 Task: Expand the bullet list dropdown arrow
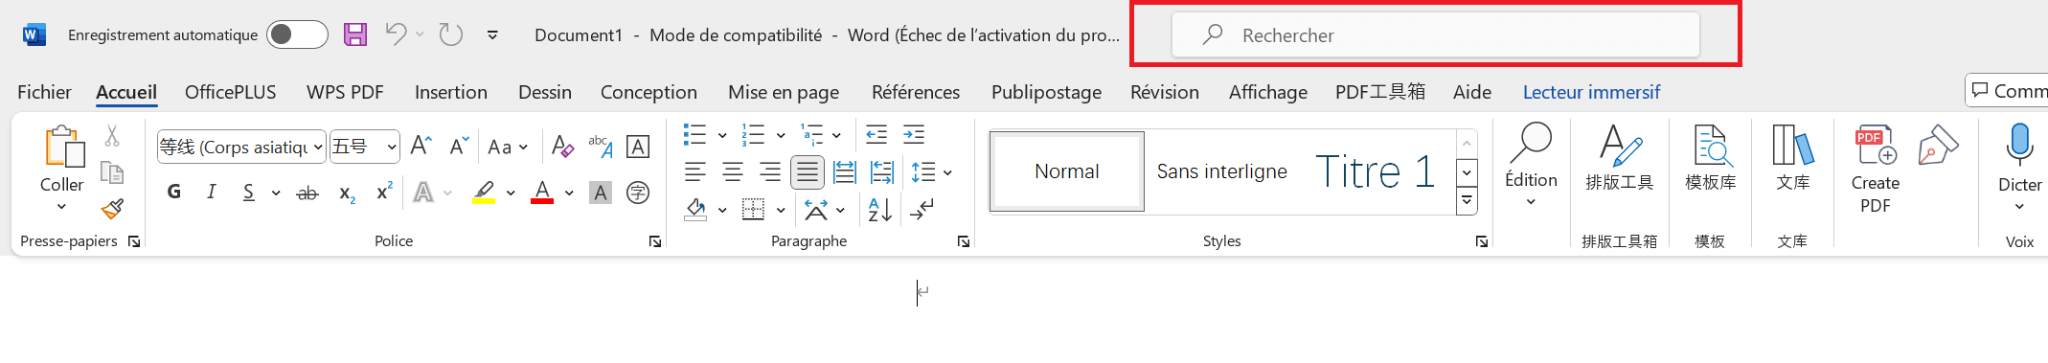(x=722, y=135)
